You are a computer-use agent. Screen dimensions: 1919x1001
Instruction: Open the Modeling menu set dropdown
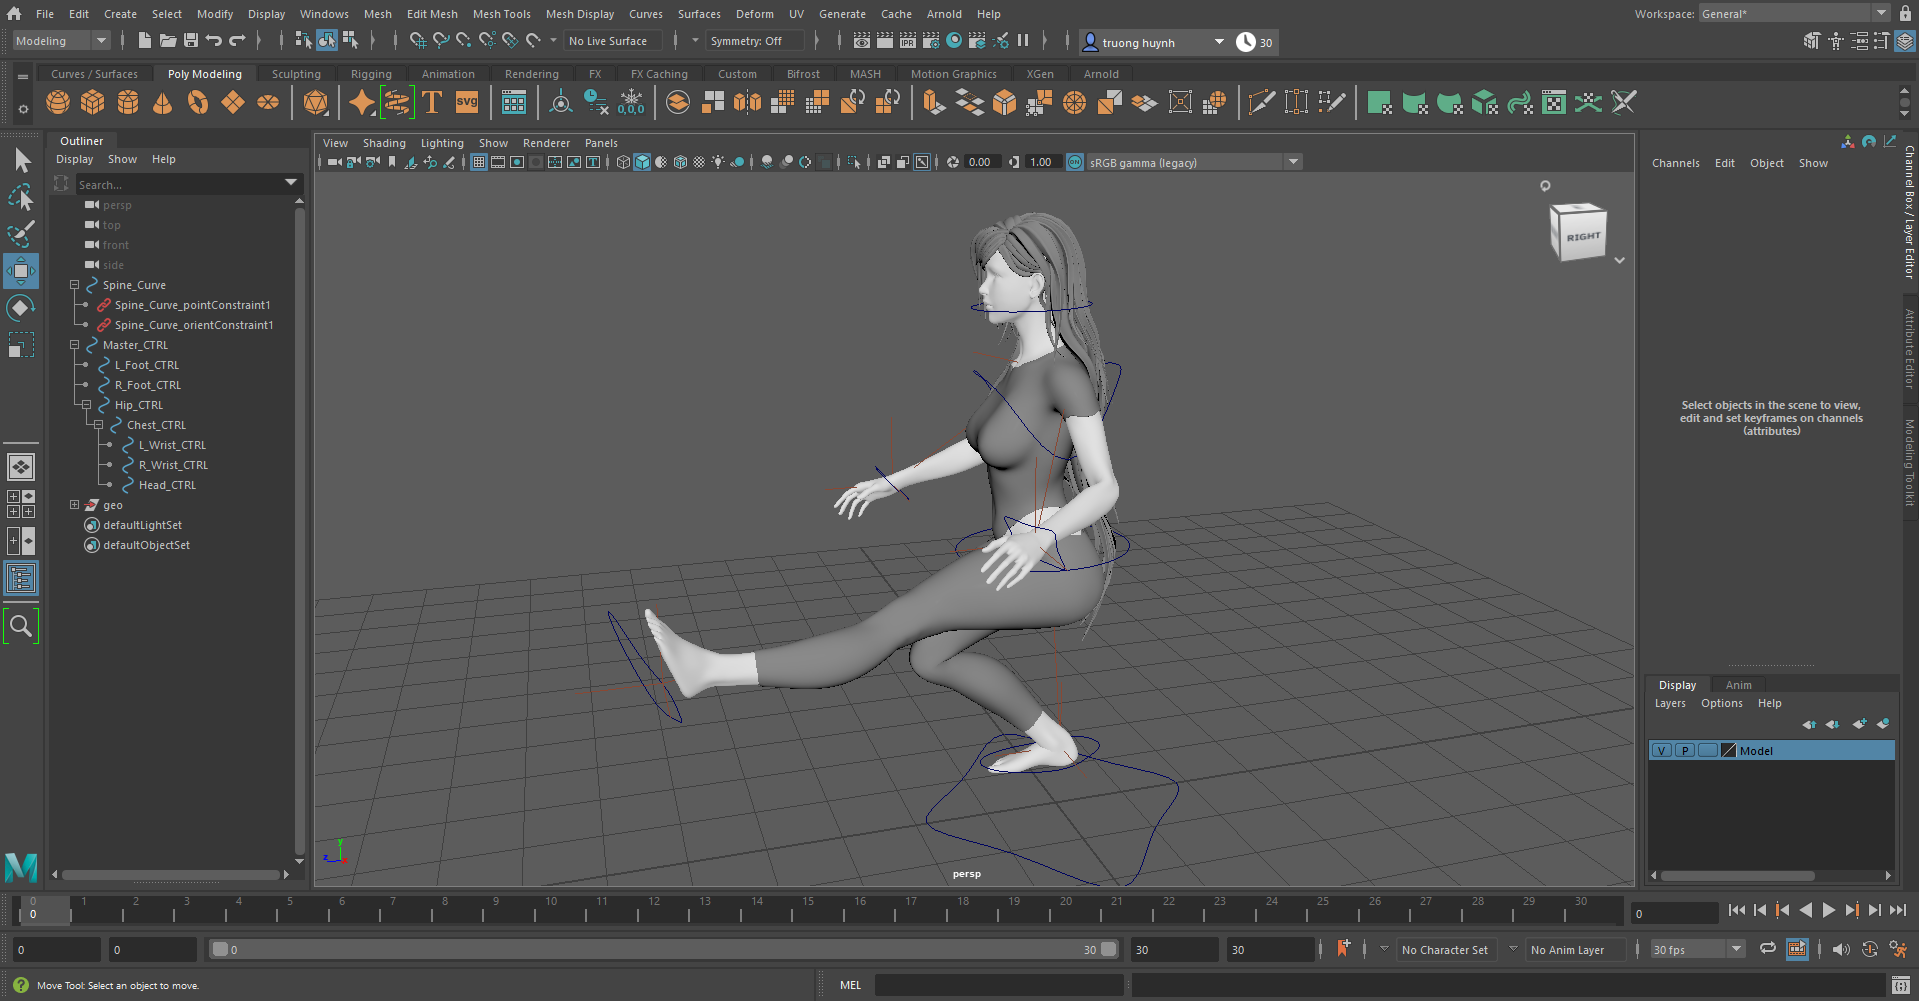click(x=100, y=41)
